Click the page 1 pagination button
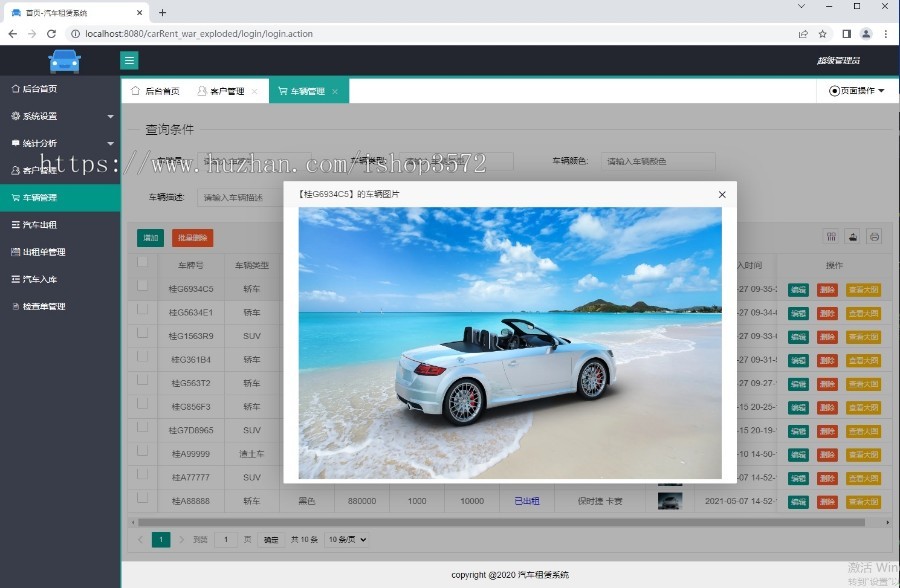The image size is (900, 588). pos(161,540)
